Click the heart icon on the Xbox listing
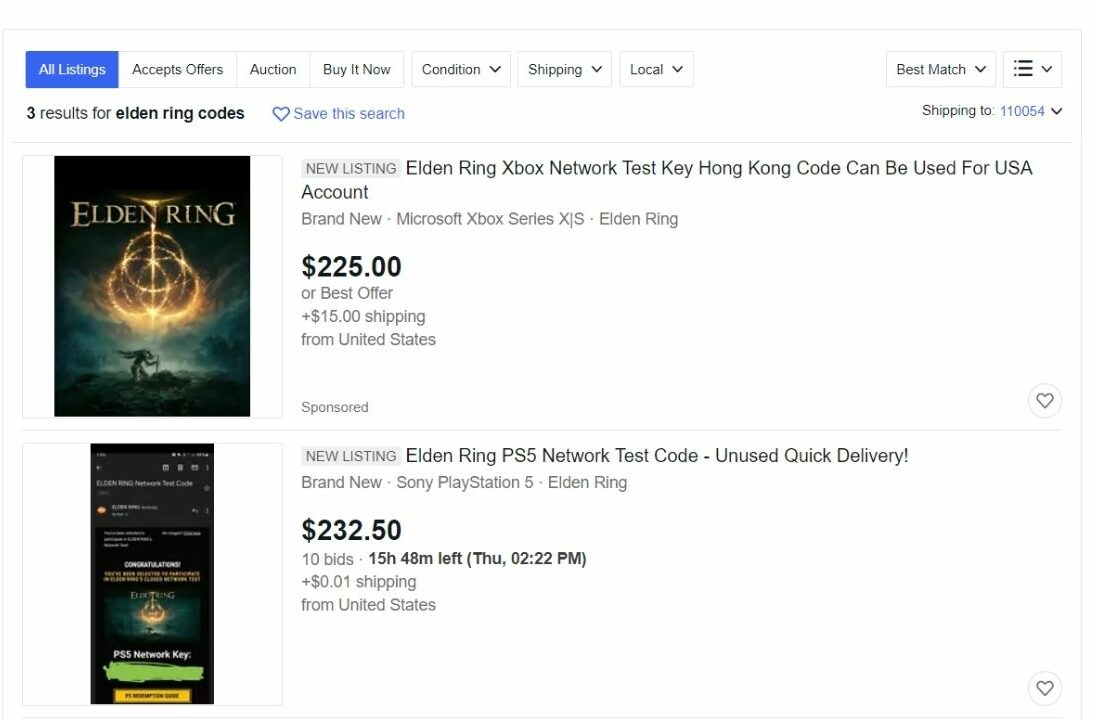Image resolution: width=1094 pixels, height=720 pixels. (1045, 400)
